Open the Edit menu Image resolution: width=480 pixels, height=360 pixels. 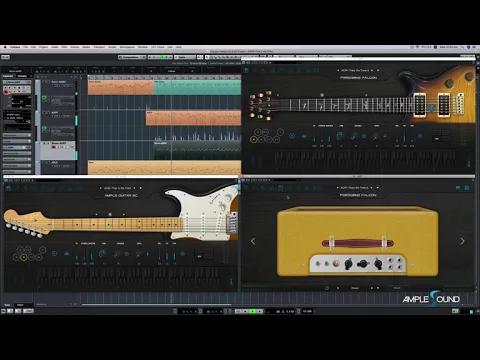[x=33, y=47]
